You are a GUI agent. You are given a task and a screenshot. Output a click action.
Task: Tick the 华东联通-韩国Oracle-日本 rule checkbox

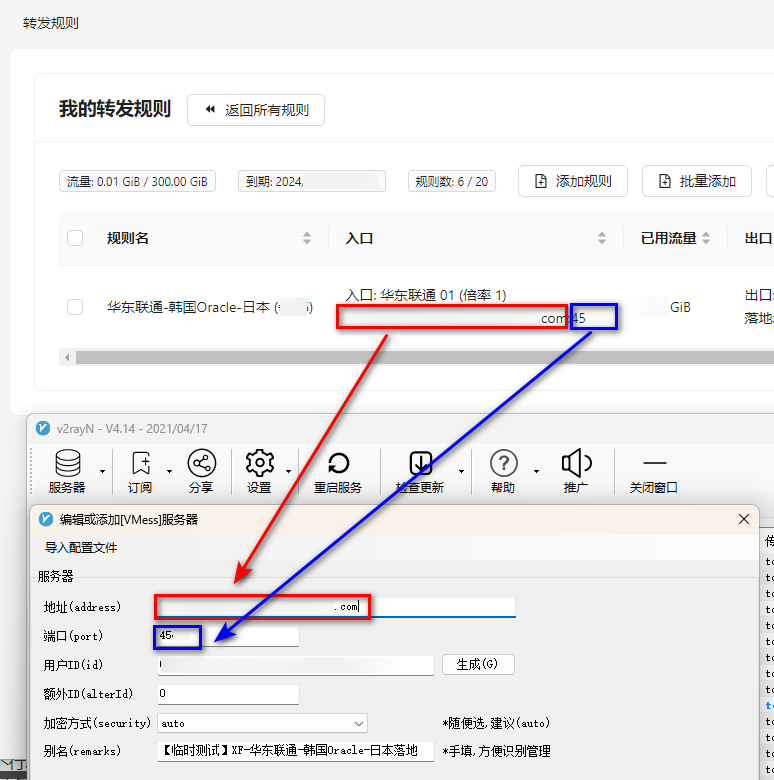75,307
